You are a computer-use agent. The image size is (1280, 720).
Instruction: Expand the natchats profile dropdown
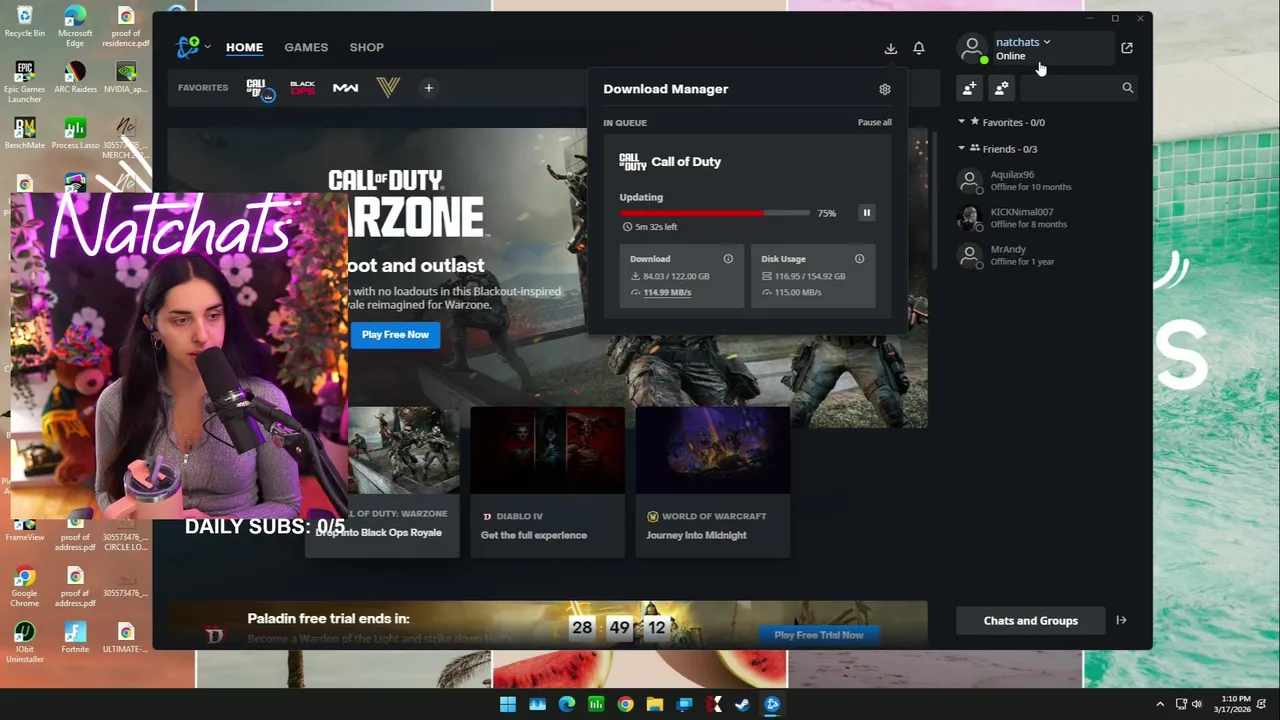pyautogui.click(x=1023, y=42)
